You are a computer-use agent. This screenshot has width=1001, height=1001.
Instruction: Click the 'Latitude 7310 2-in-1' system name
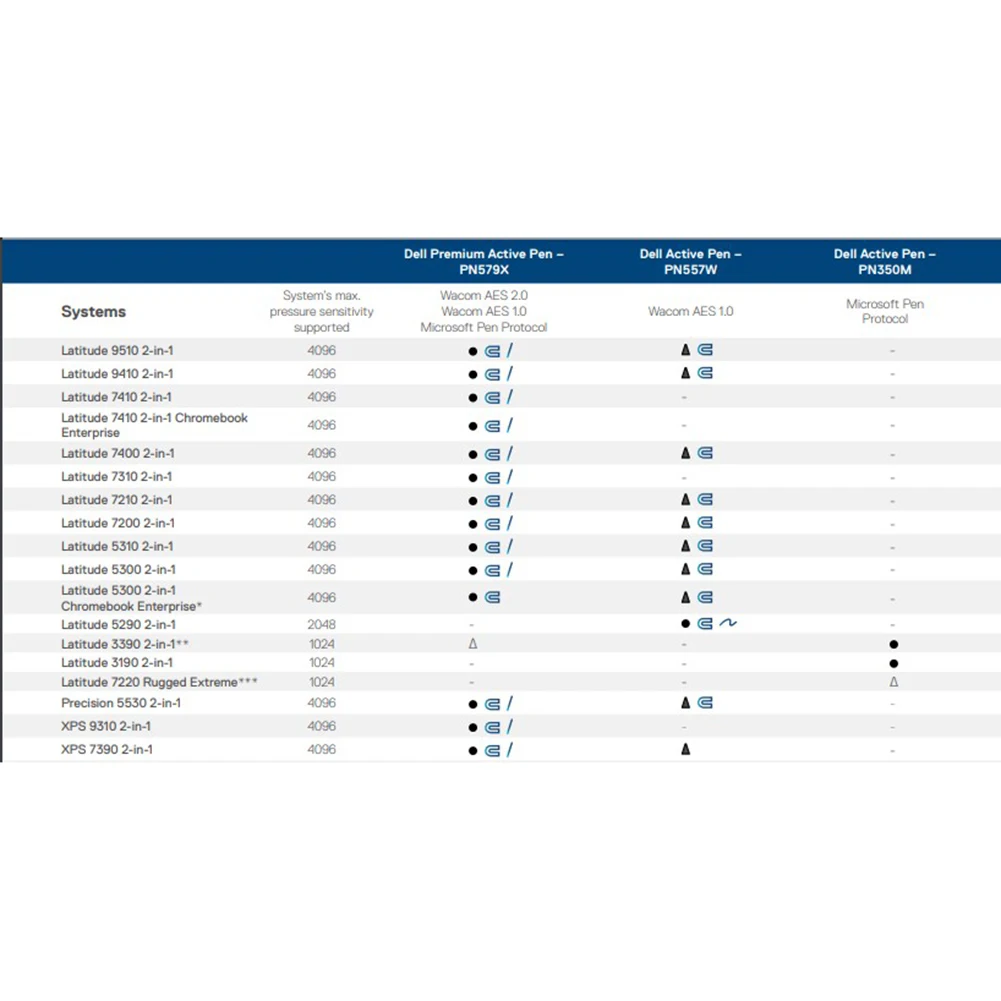117,476
